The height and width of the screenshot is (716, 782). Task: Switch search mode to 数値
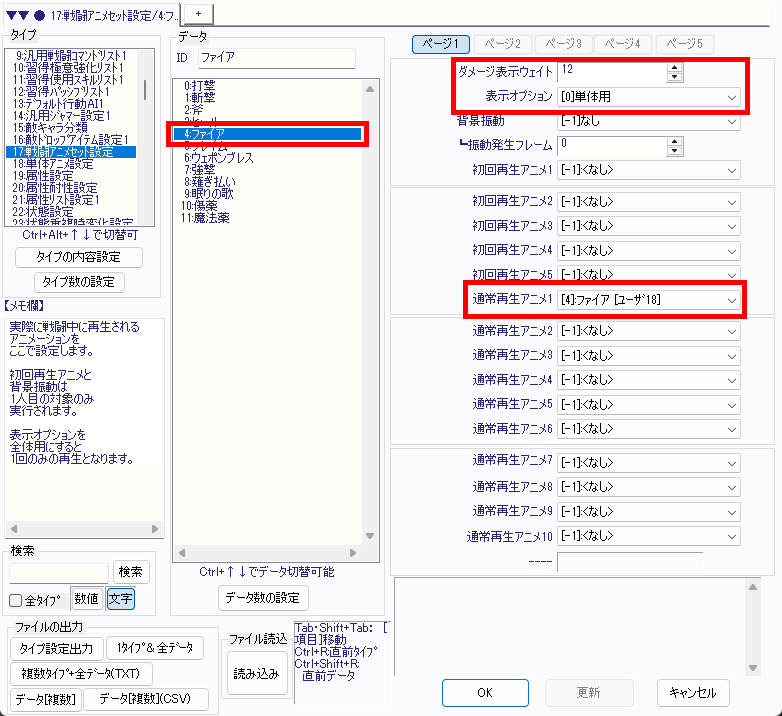tap(86, 599)
